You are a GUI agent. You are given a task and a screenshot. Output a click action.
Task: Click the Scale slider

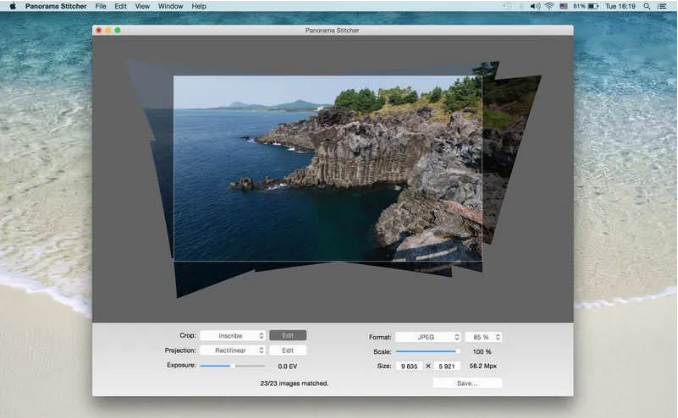pyautogui.click(x=427, y=352)
